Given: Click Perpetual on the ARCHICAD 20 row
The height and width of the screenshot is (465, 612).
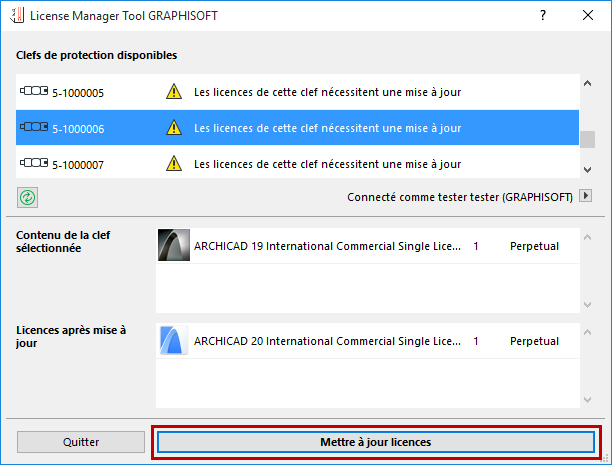Looking at the screenshot, I should click(x=534, y=341).
